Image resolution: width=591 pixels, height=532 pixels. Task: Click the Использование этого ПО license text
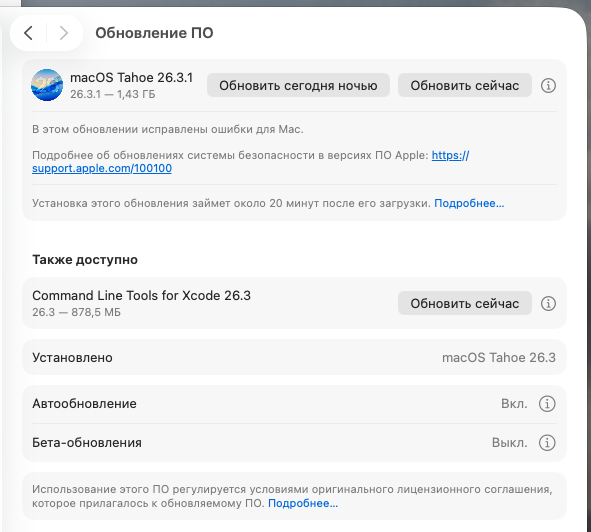pos(292,496)
